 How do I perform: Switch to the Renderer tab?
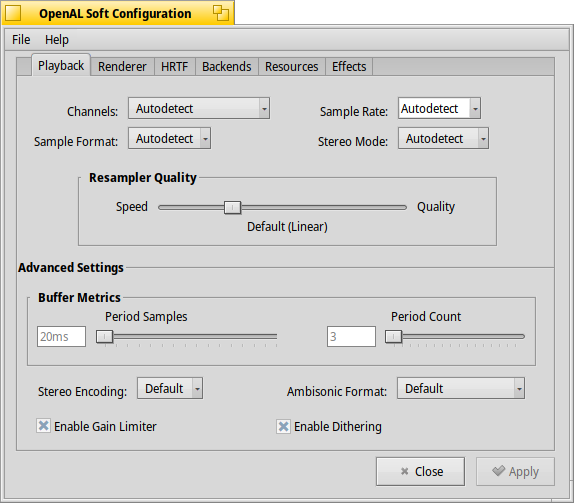pos(122,67)
